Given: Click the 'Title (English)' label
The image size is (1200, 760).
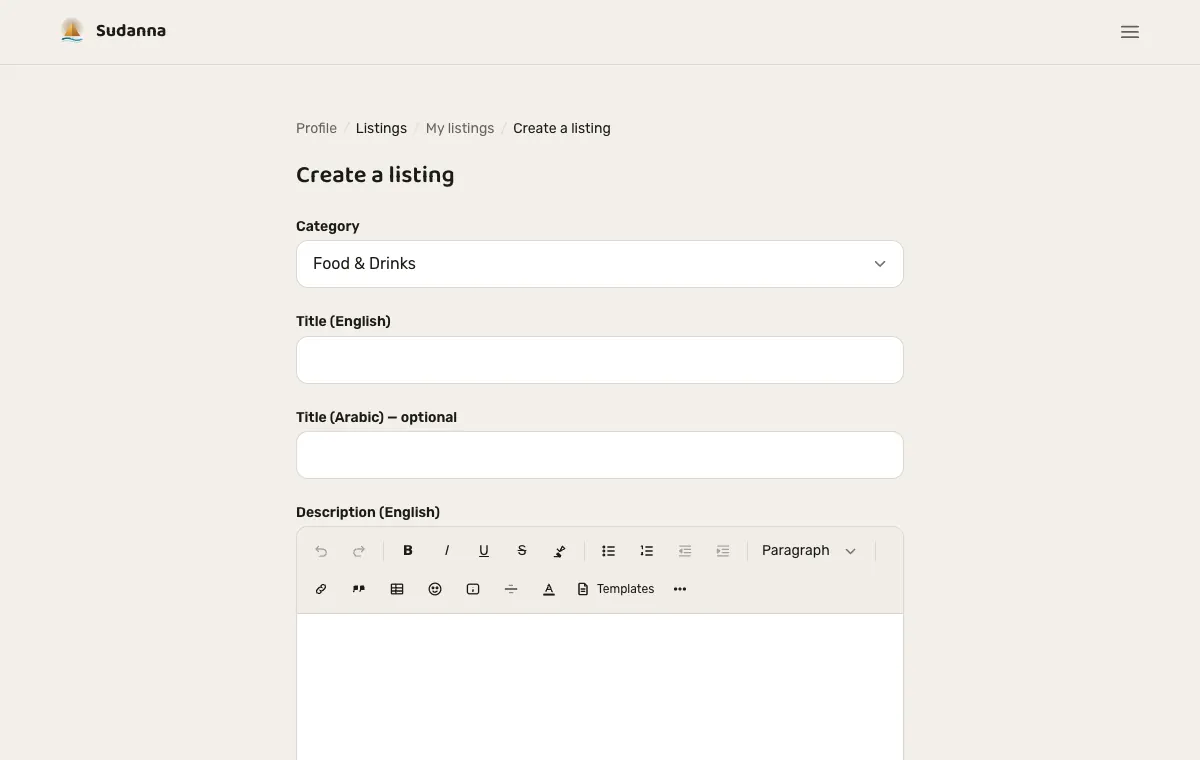Looking at the screenshot, I should click(343, 321).
